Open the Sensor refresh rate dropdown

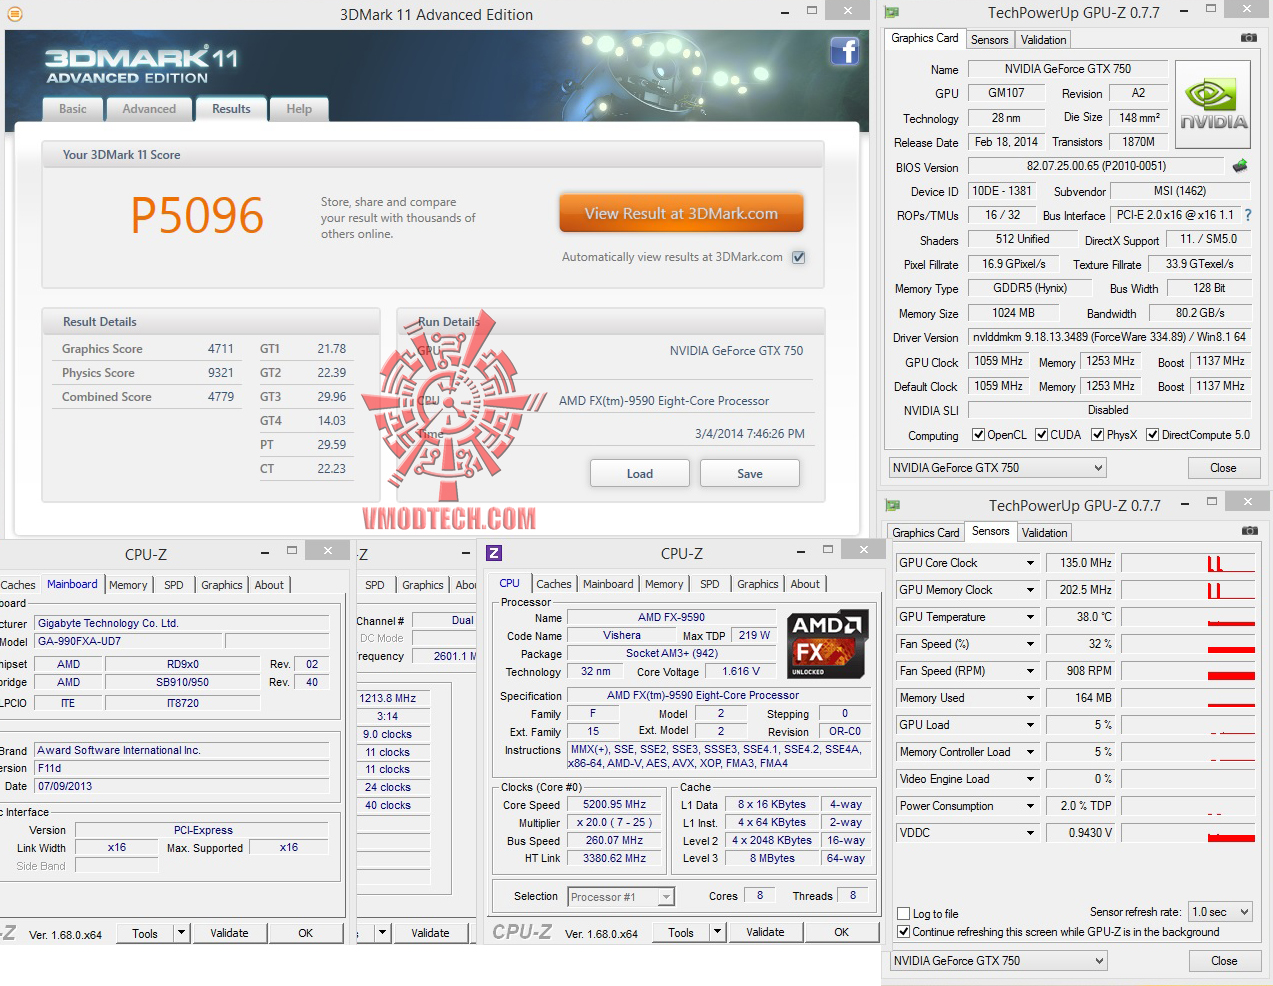pyautogui.click(x=1220, y=912)
